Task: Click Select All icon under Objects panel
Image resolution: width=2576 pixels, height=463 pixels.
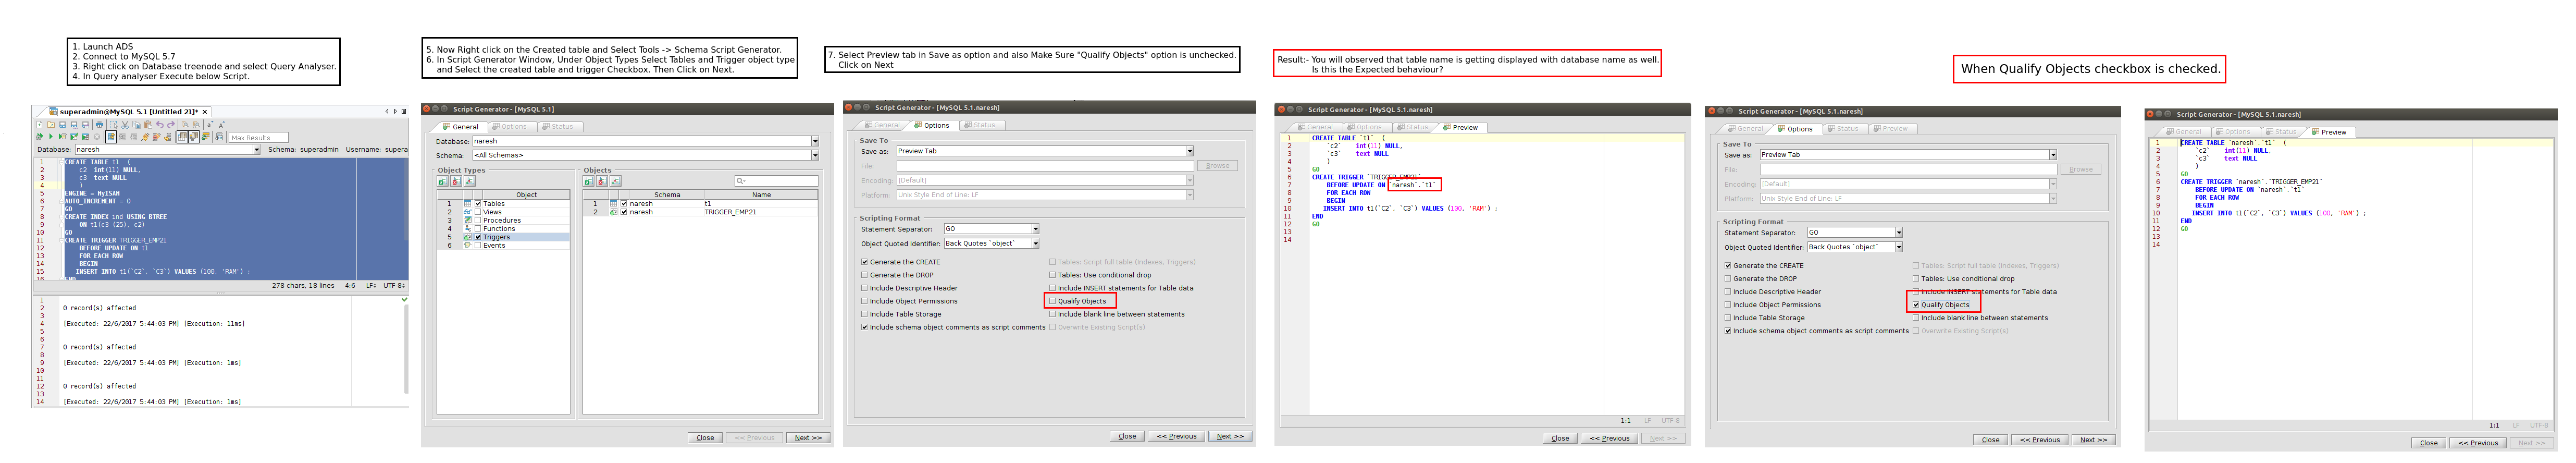Action: click(x=589, y=181)
